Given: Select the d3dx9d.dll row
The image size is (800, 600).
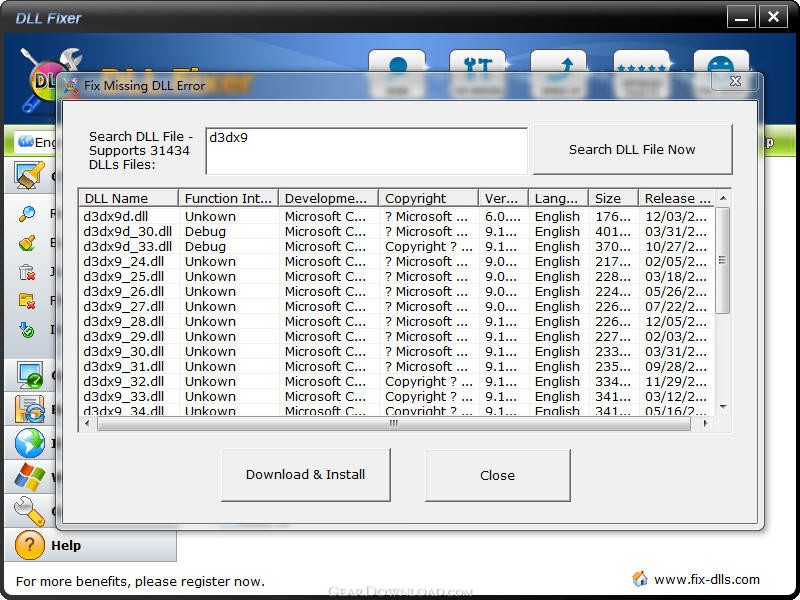Looking at the screenshot, I should 396,216.
